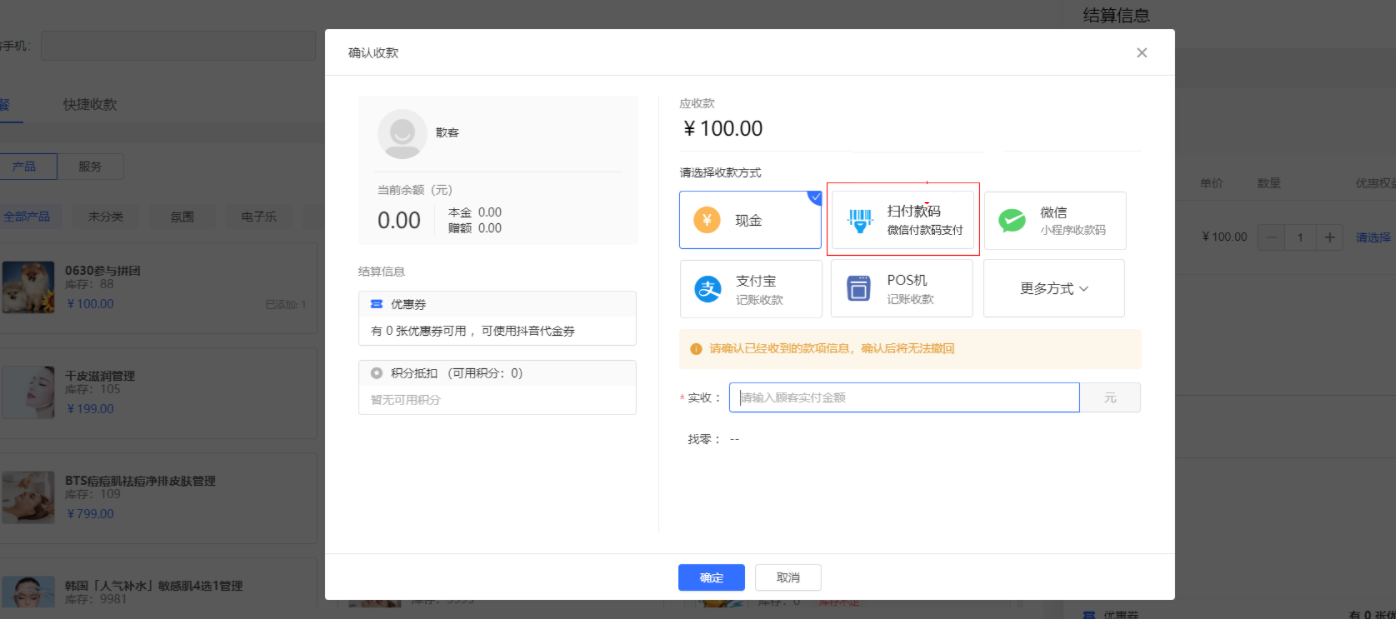Screen dimensions: 1396x619
Task: Click the ￥100.00 amount due text
Action: tap(722, 129)
